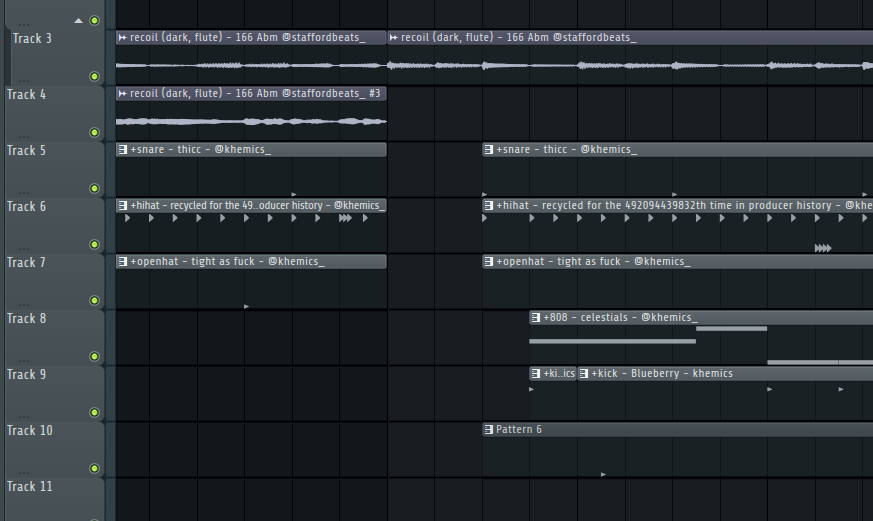
Task: Collapse track group with the up arrow
Action: pos(79,21)
